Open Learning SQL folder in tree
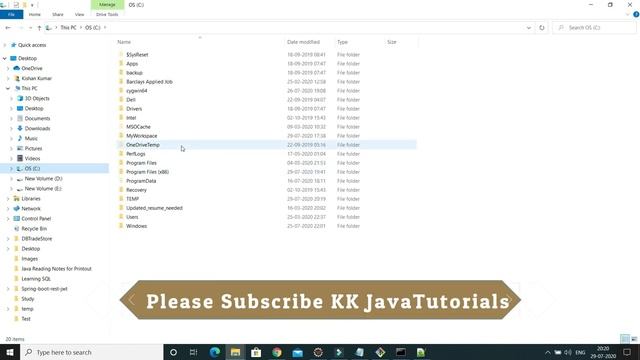This screenshot has width=640, height=360. pos(36,279)
